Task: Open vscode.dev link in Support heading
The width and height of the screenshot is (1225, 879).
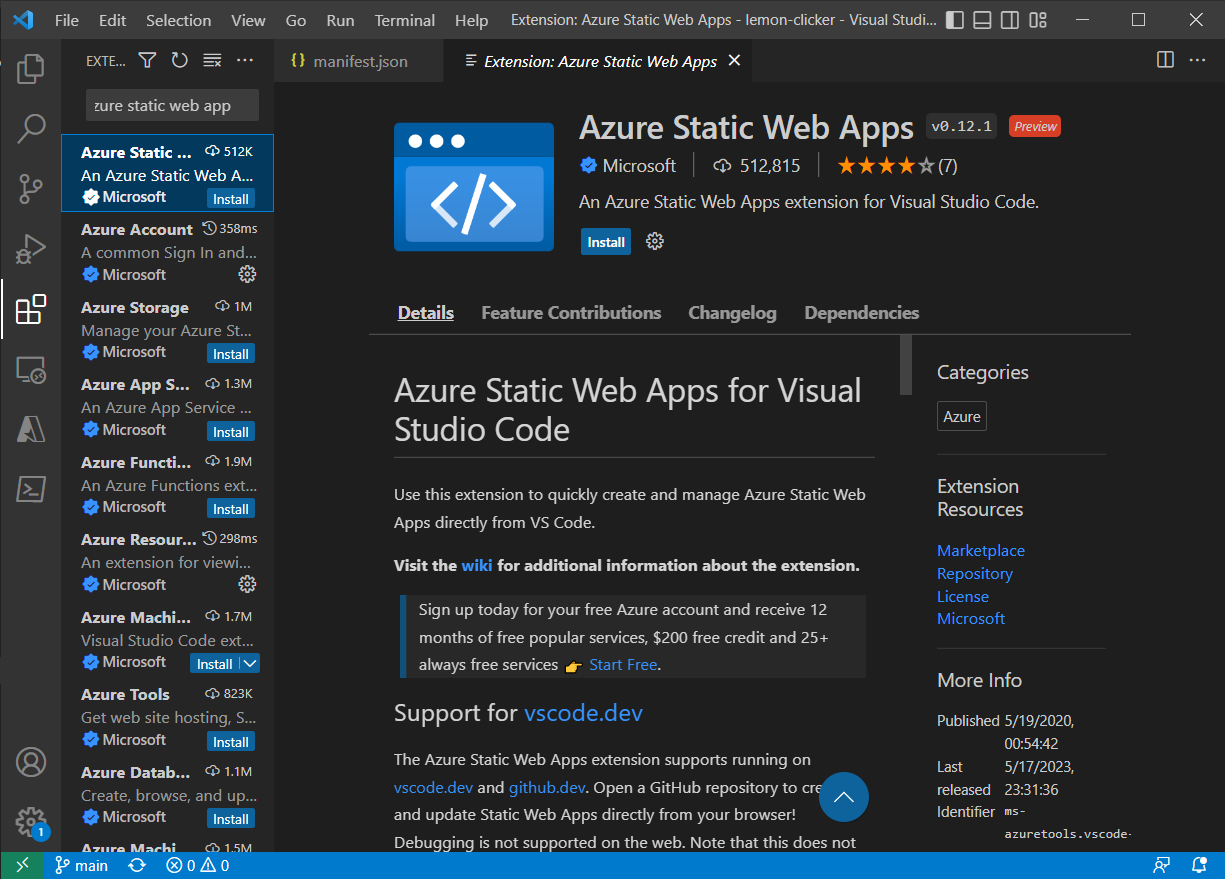Action: (x=583, y=713)
